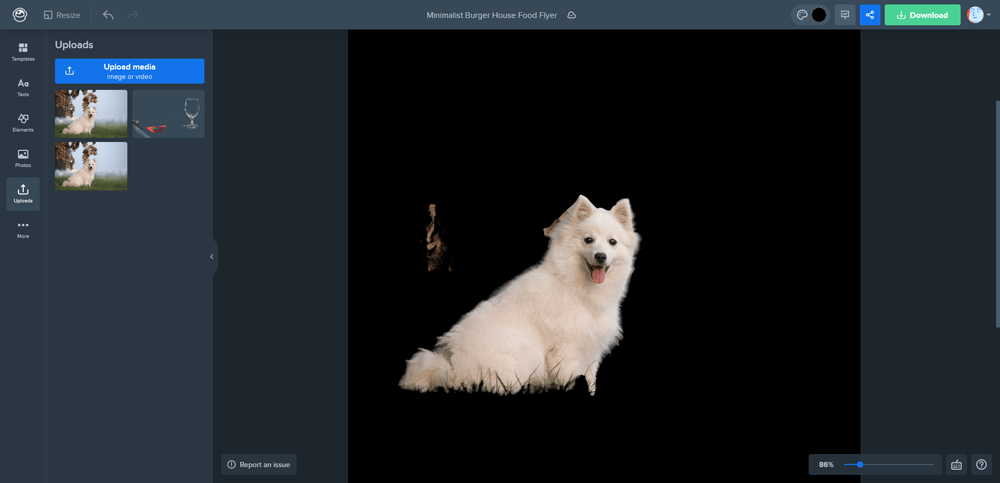Click the blue Share icon button
This screenshot has width=1000, height=483.
tap(870, 15)
